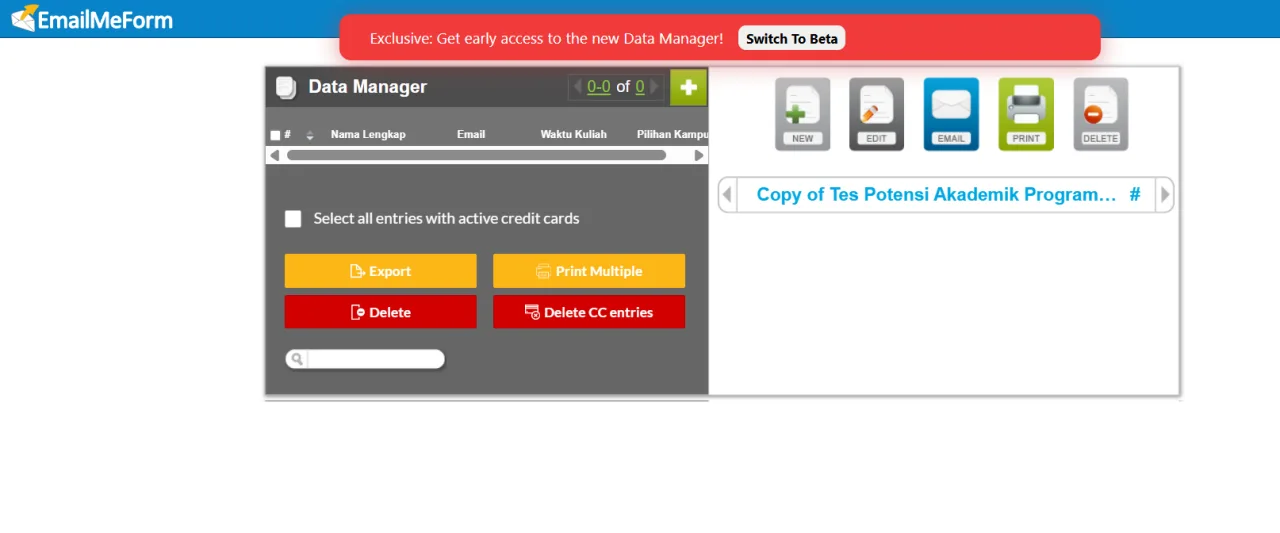
Task: Click Delete CC entries button
Action: click(x=589, y=312)
